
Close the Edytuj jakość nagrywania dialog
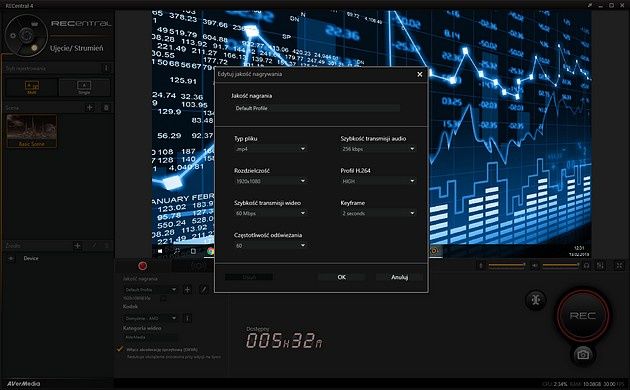[x=419, y=74]
